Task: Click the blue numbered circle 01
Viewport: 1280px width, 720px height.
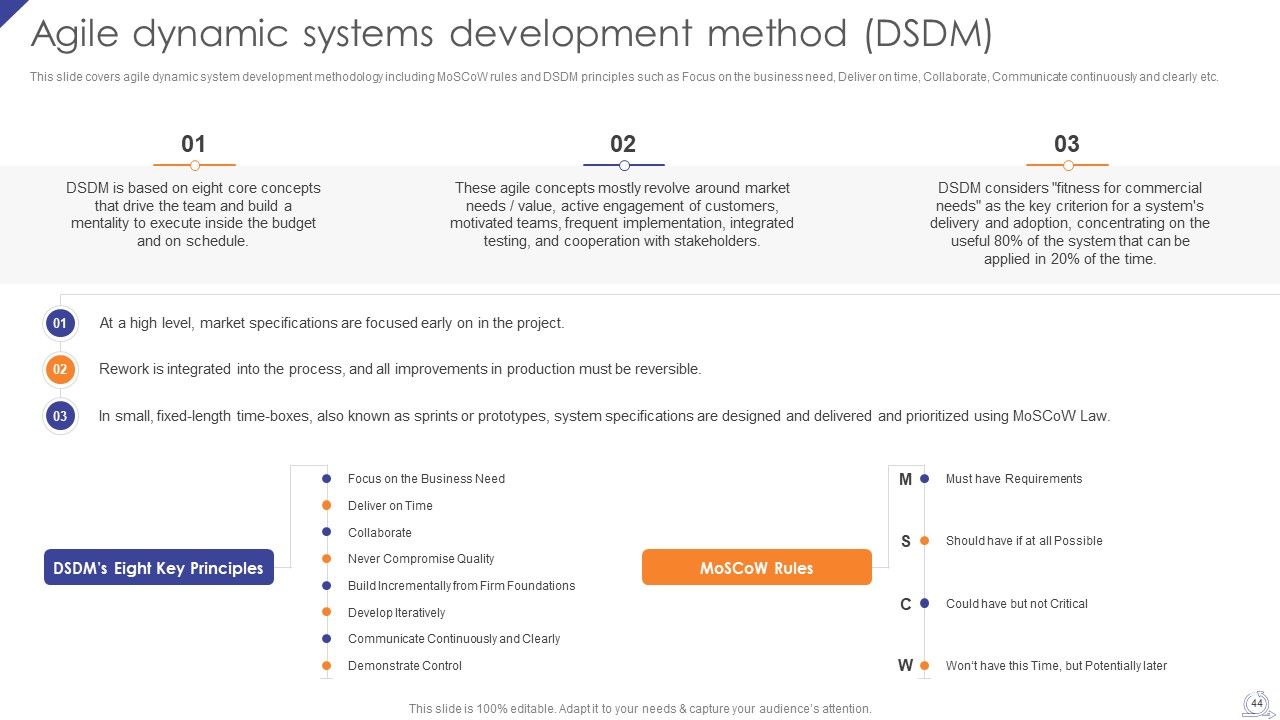Action: (x=60, y=323)
